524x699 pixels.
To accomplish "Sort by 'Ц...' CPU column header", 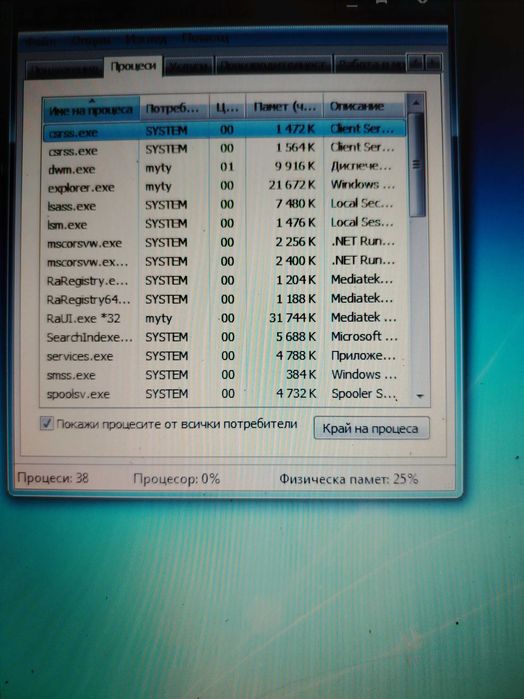I will pos(227,107).
